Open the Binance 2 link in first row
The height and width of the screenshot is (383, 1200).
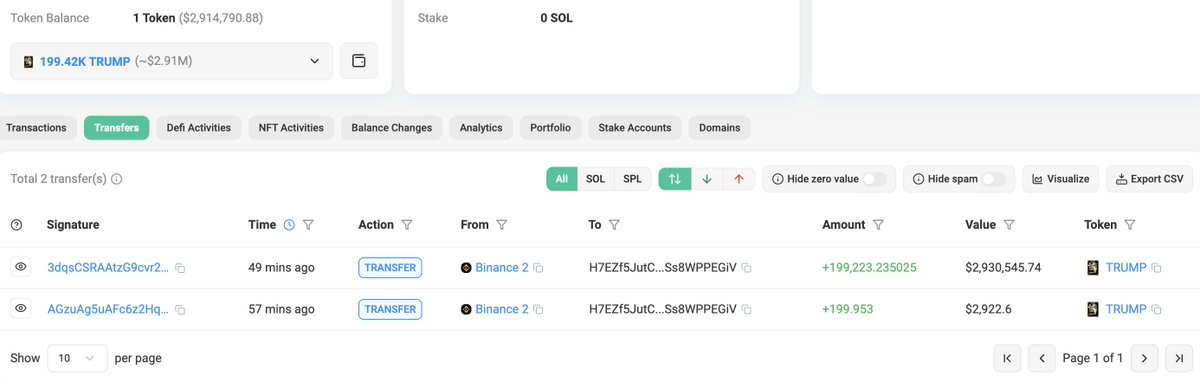(x=502, y=268)
